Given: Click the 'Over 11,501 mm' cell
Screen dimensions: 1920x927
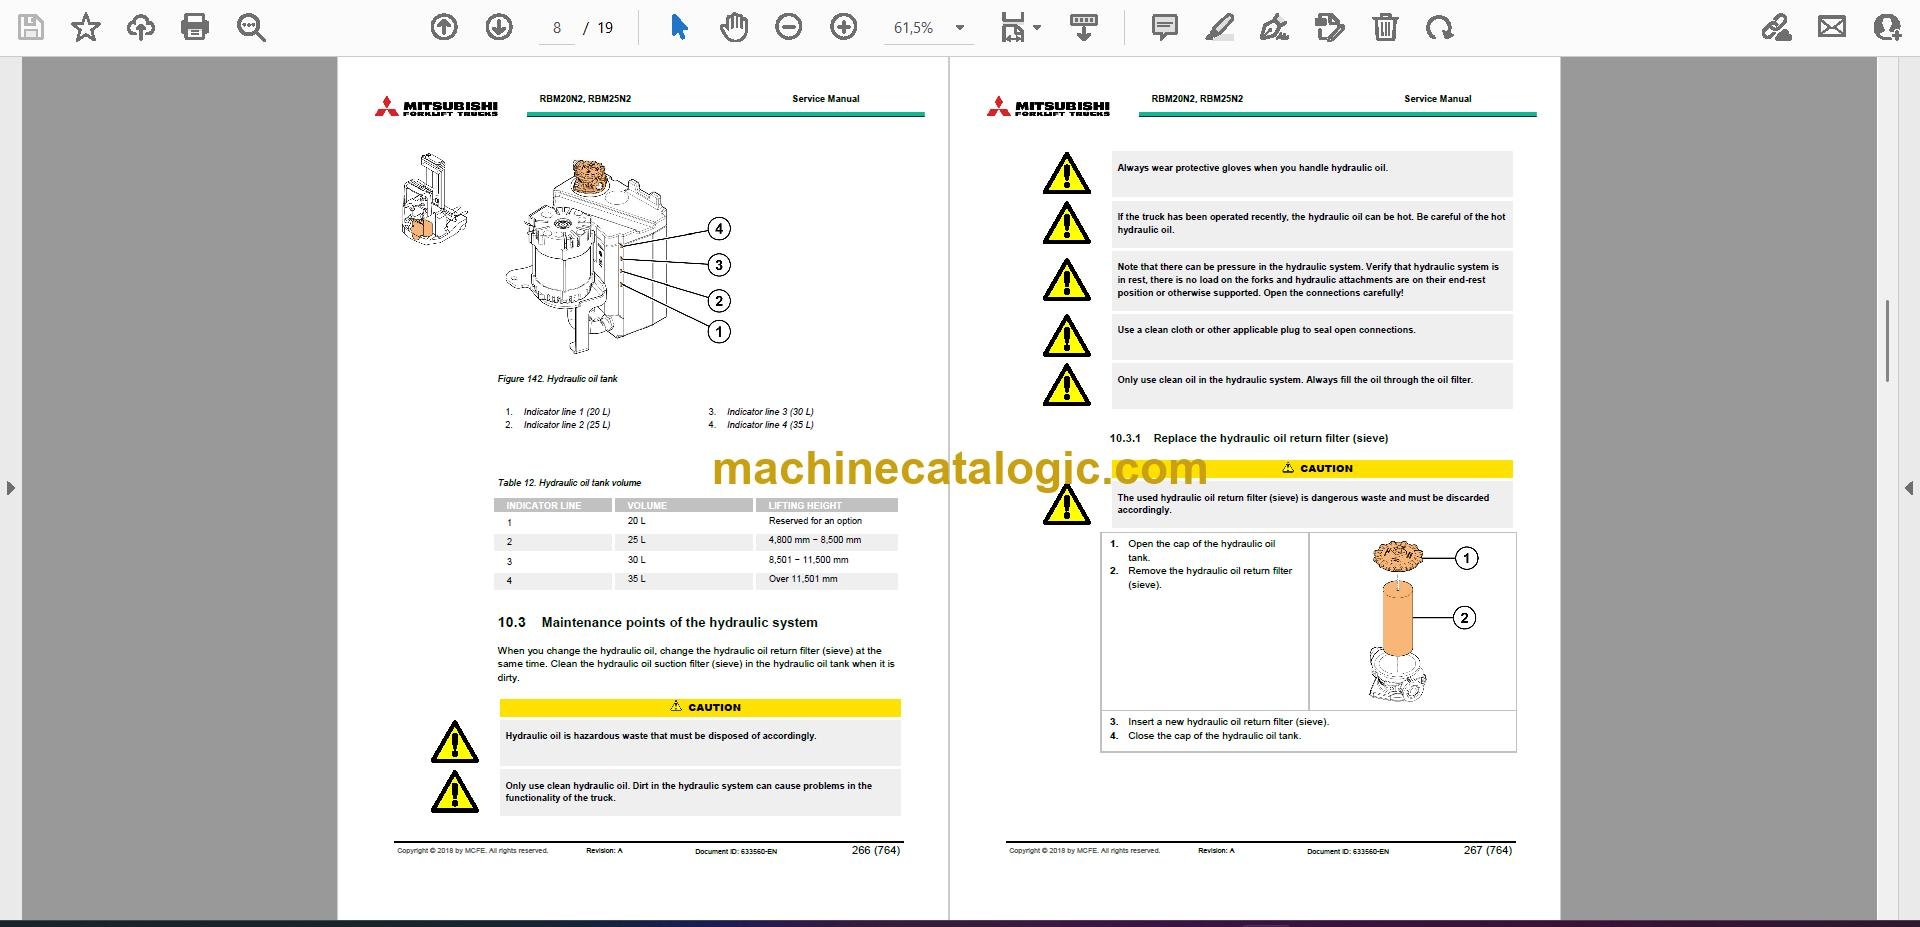Looking at the screenshot, I should (x=803, y=579).
